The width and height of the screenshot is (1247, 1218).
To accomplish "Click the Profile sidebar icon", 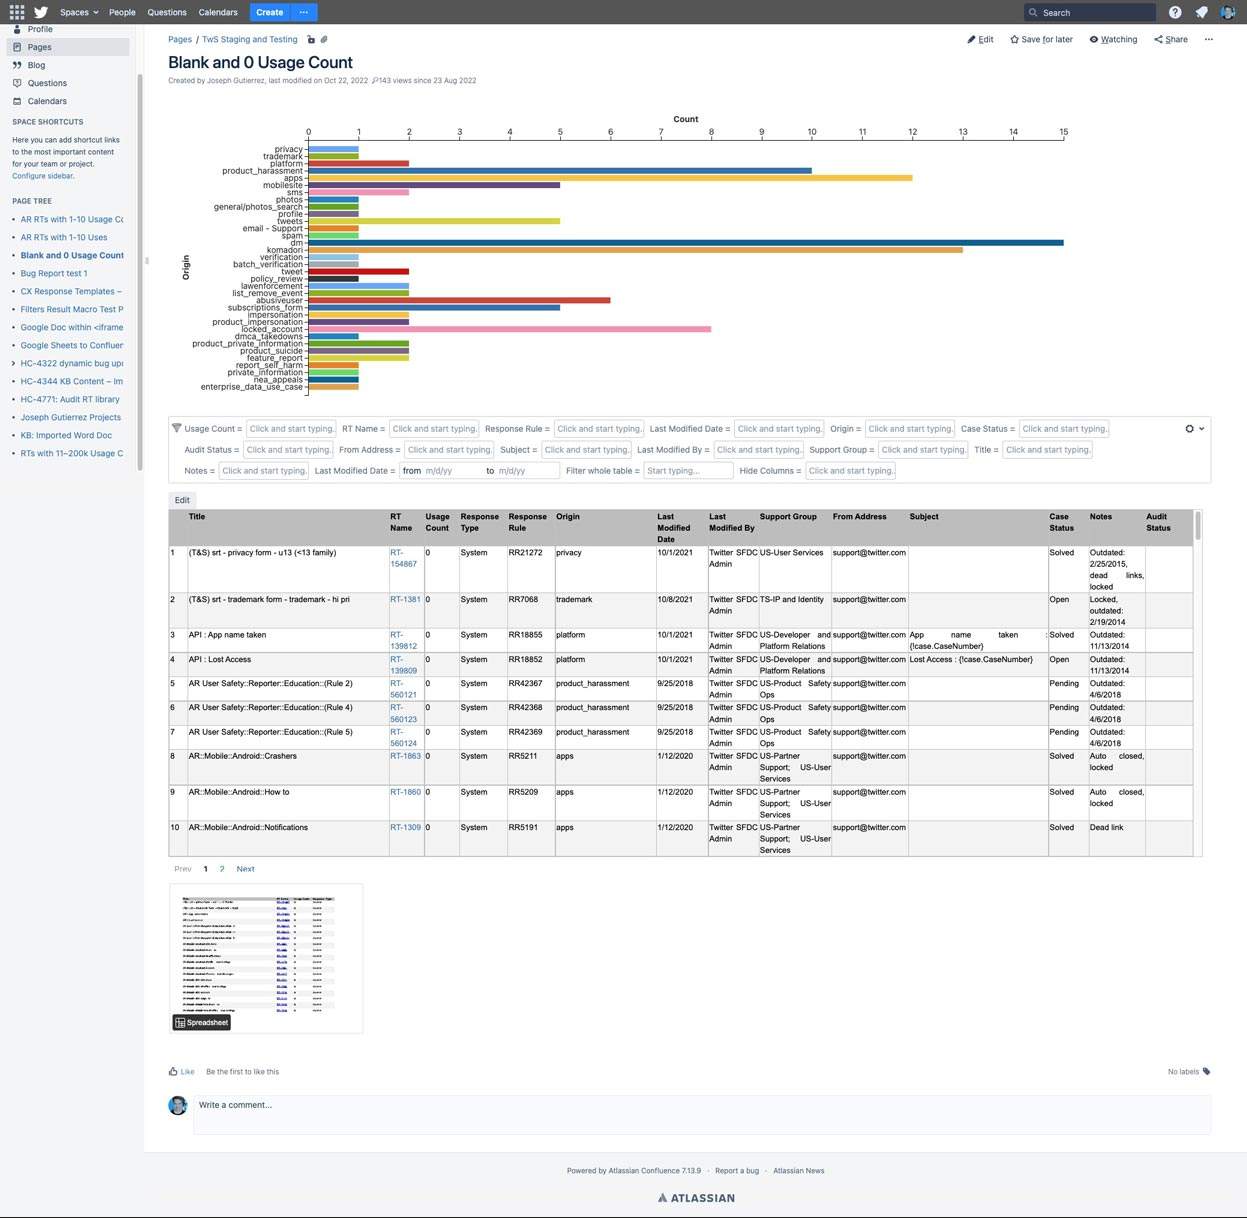I will pyautogui.click(x=17, y=29).
